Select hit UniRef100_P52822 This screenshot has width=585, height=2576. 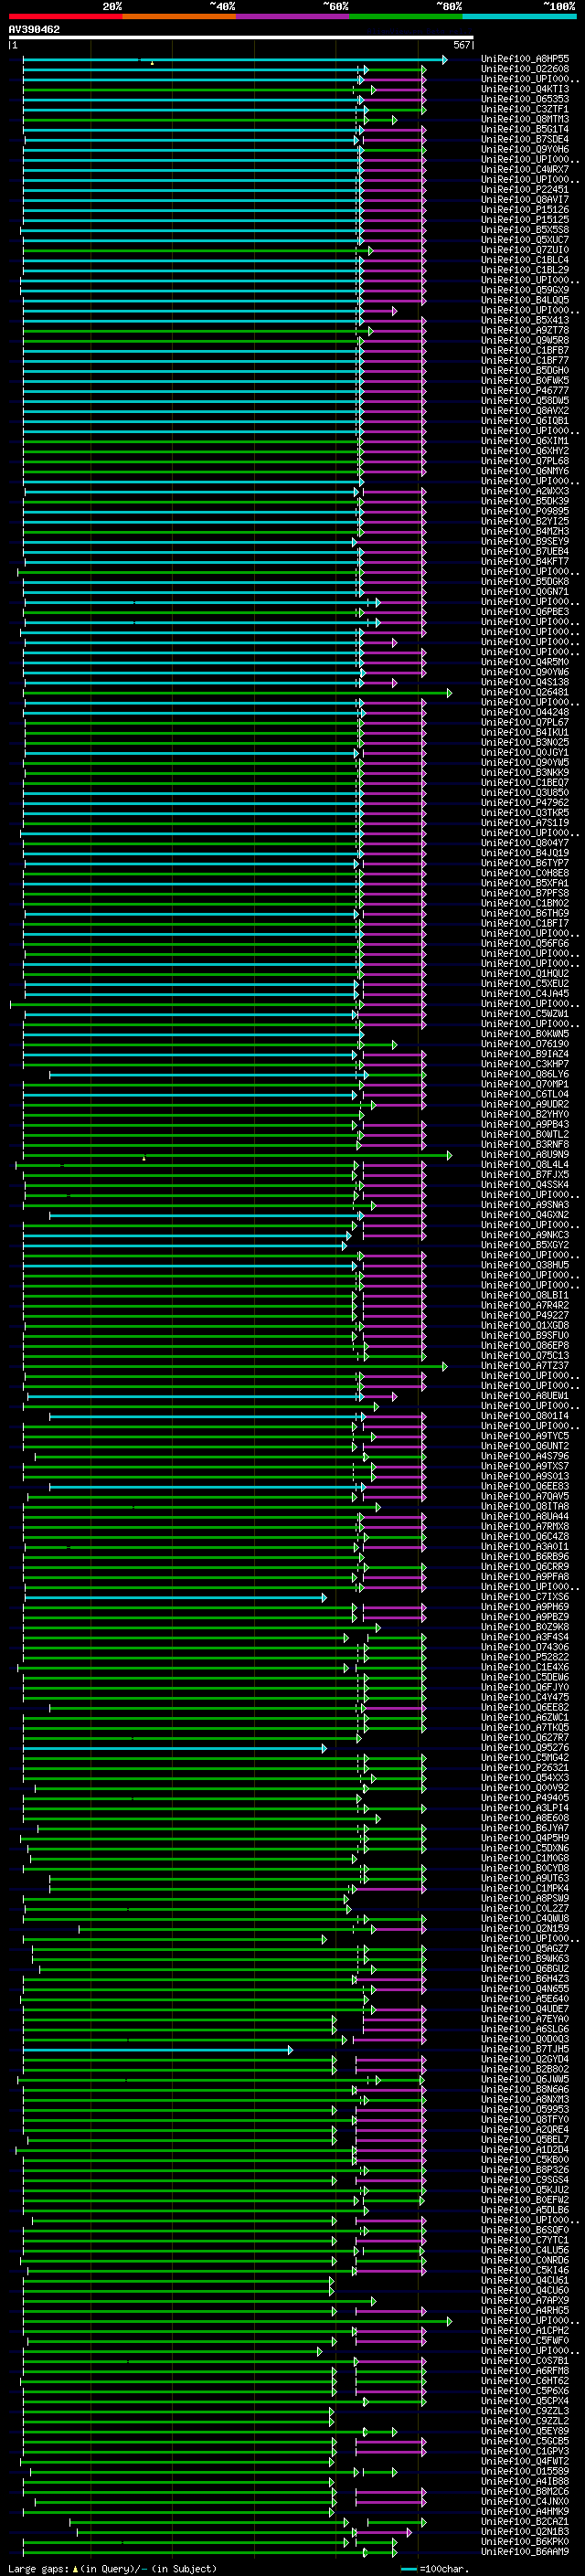525,1657
